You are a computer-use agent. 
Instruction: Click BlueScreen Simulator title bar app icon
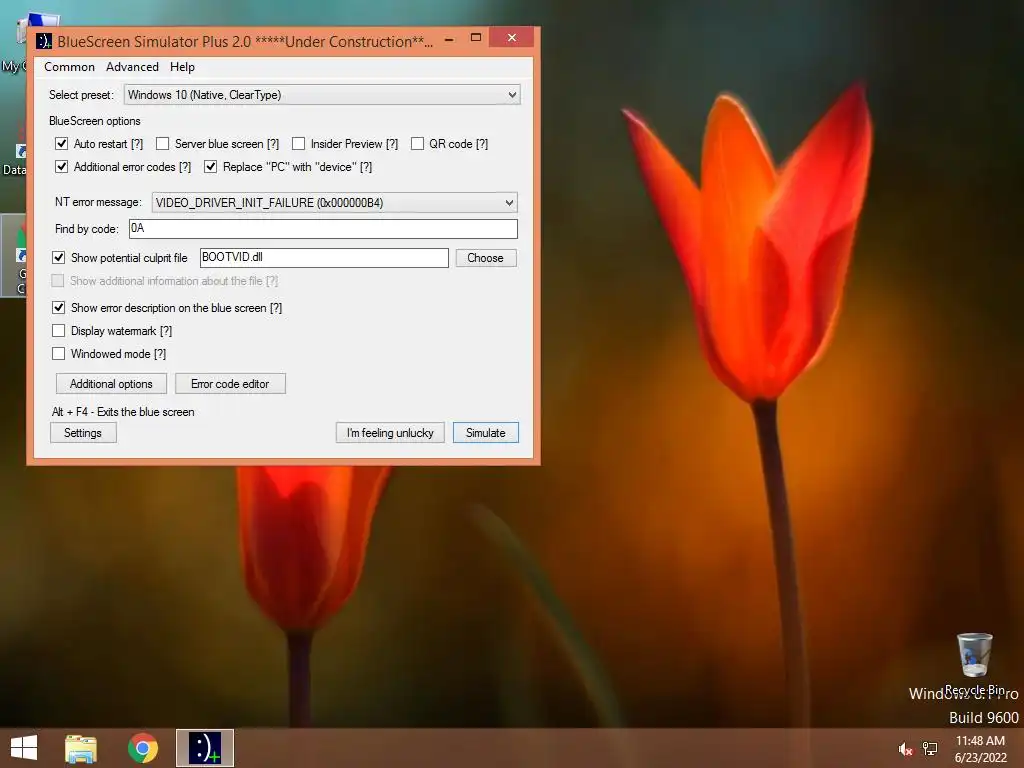(44, 41)
